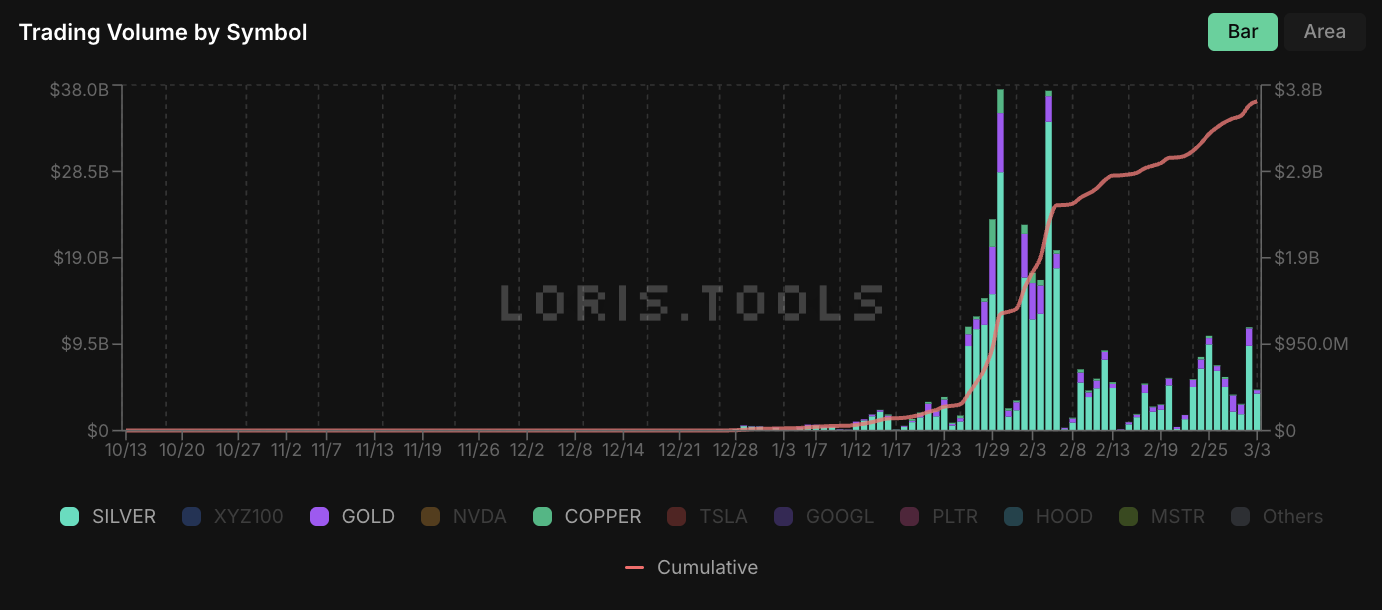1382x610 pixels.
Task: Click the GOLD purple color swatch
Action: coord(319,517)
